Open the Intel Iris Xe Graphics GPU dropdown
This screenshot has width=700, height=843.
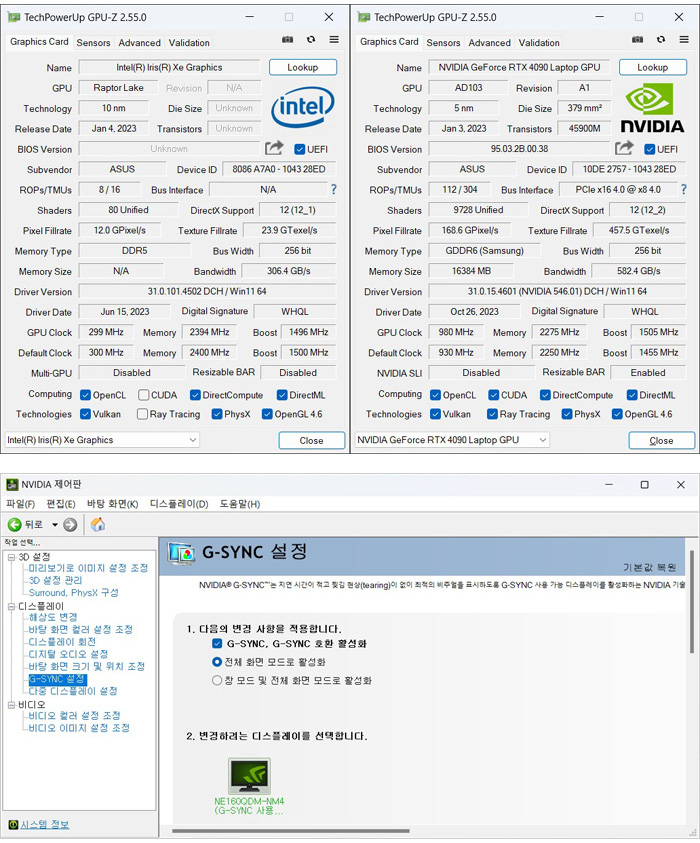point(102,440)
